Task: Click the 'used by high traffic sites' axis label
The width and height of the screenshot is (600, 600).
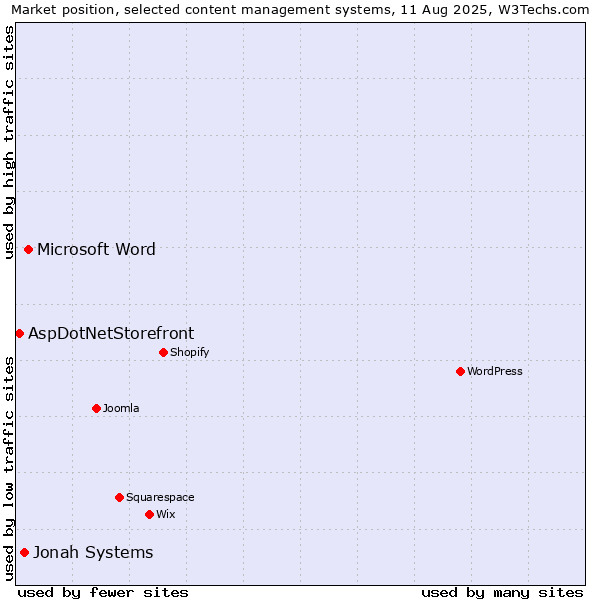Action: 8,142
